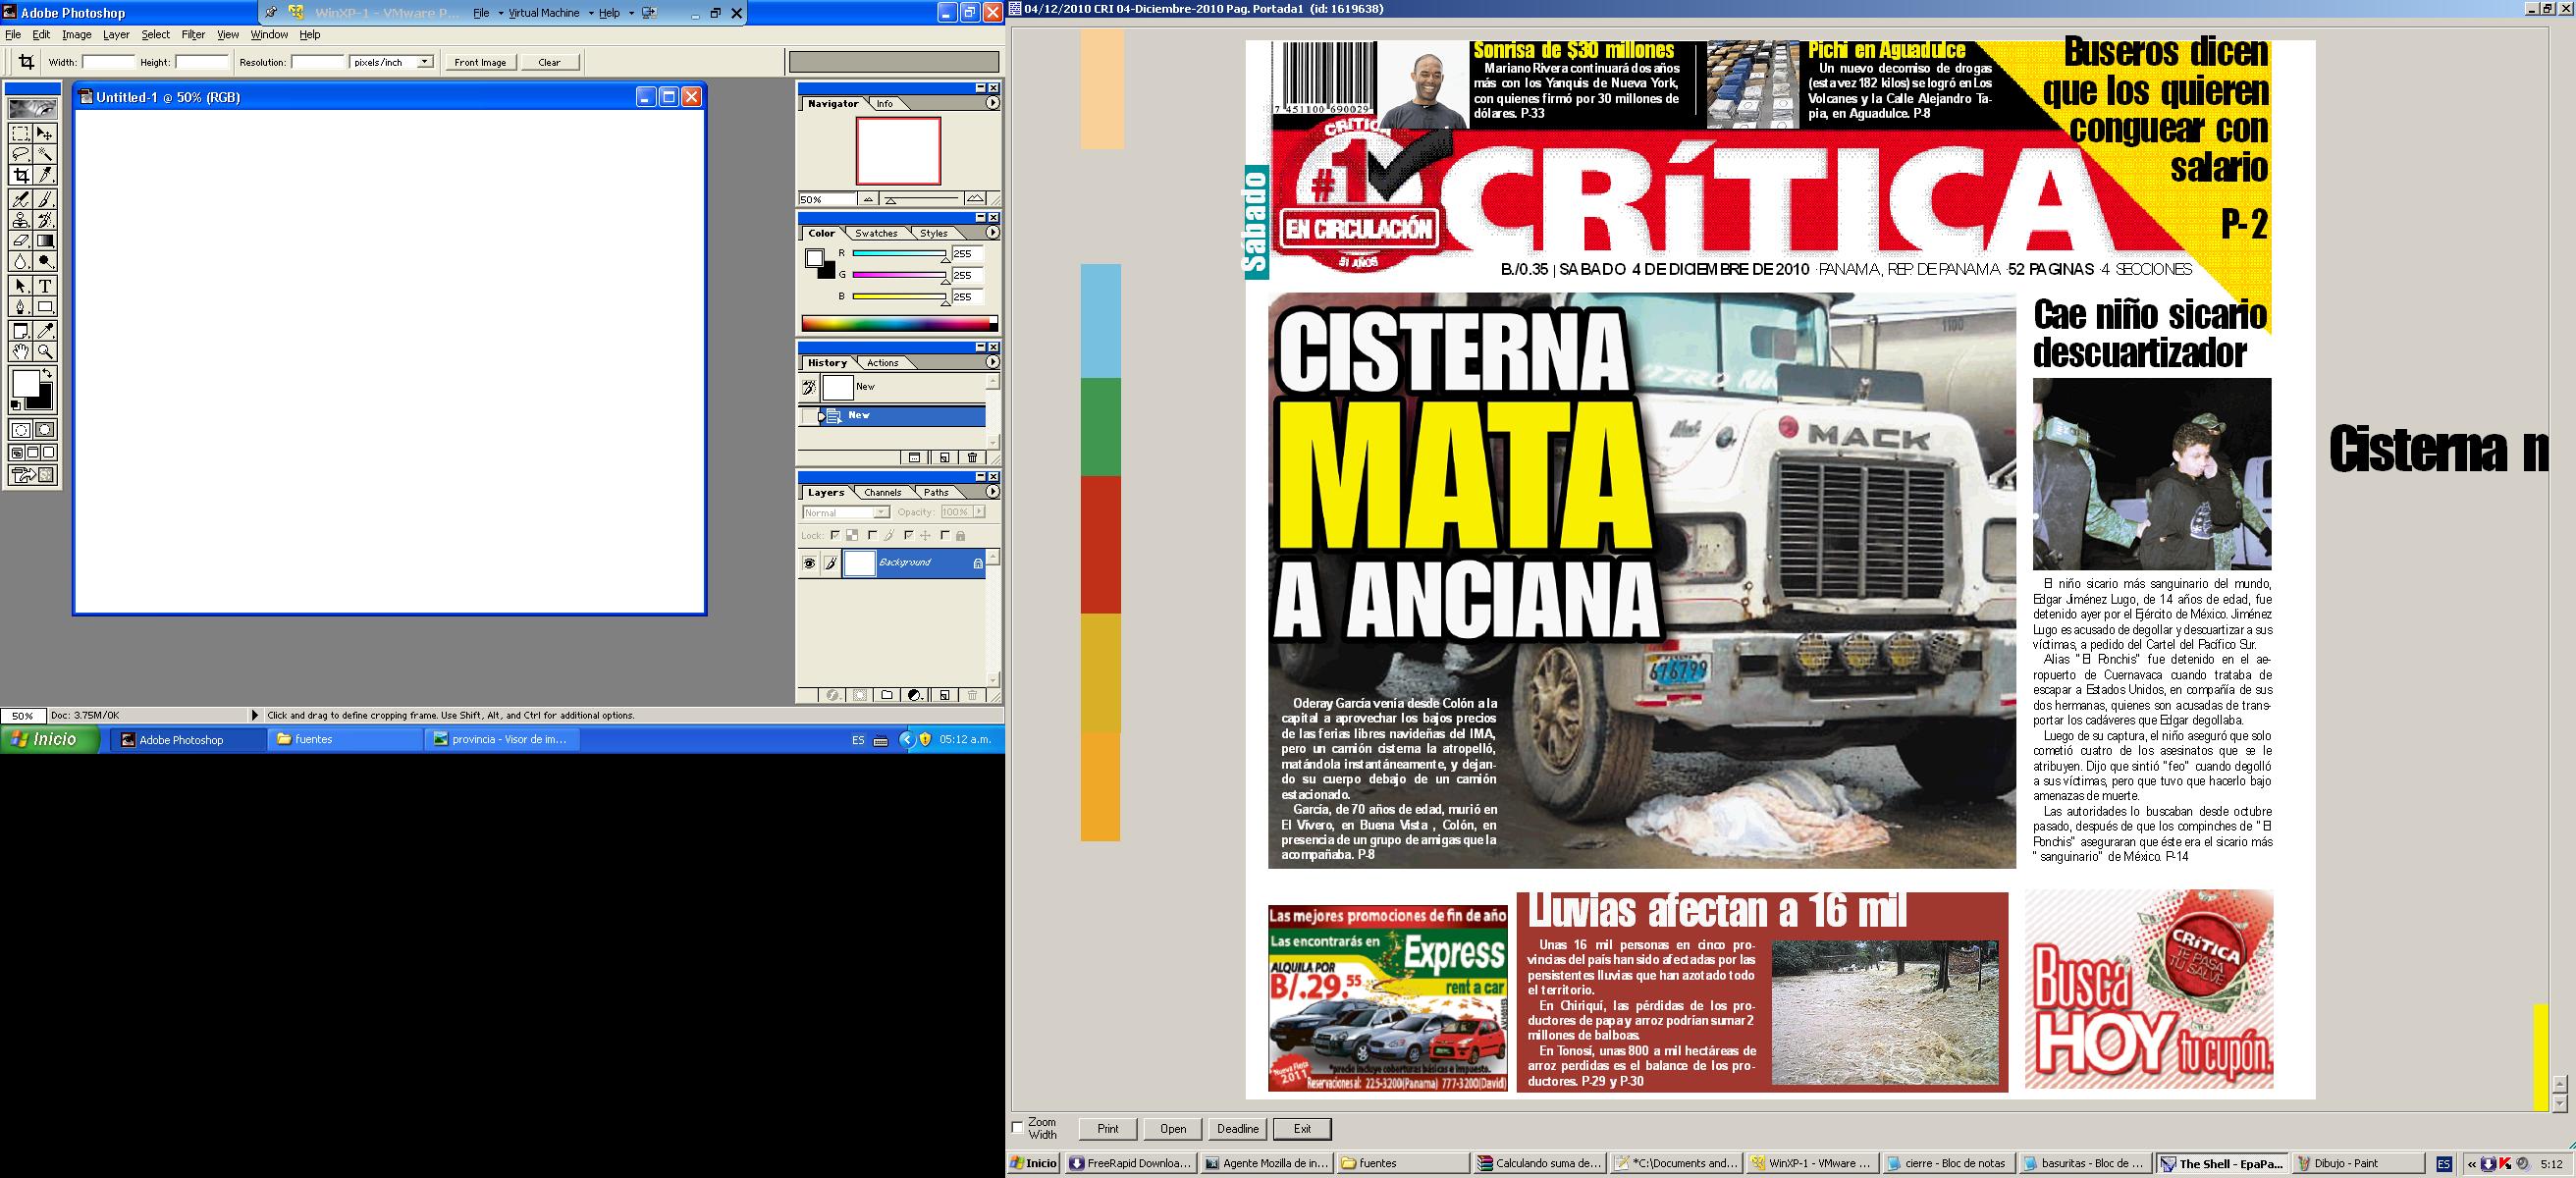Viewport: 2576px width, 1178px height.
Task: Open the status bar Doc info triangle
Action: (x=255, y=715)
